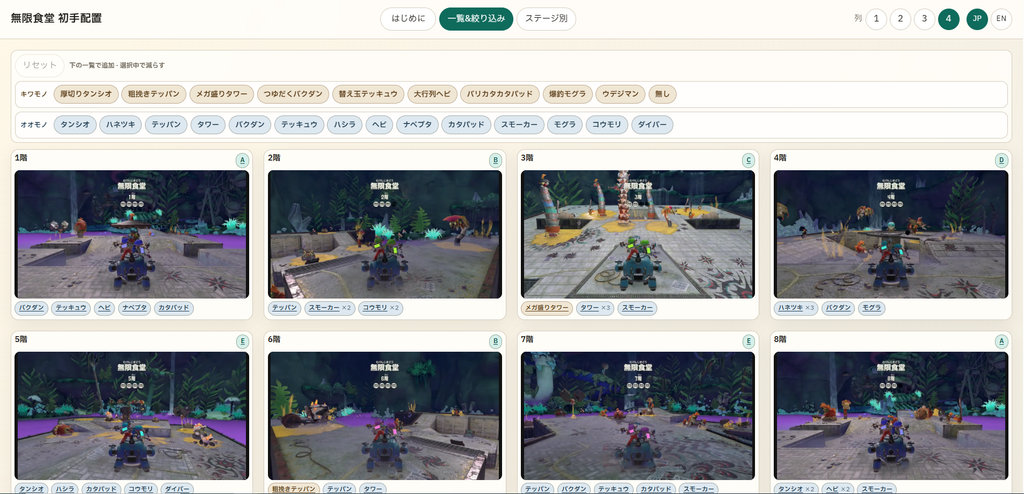Toggle the カタパッド filter in the オオモノ row
This screenshot has height=494, width=1024.
point(466,125)
